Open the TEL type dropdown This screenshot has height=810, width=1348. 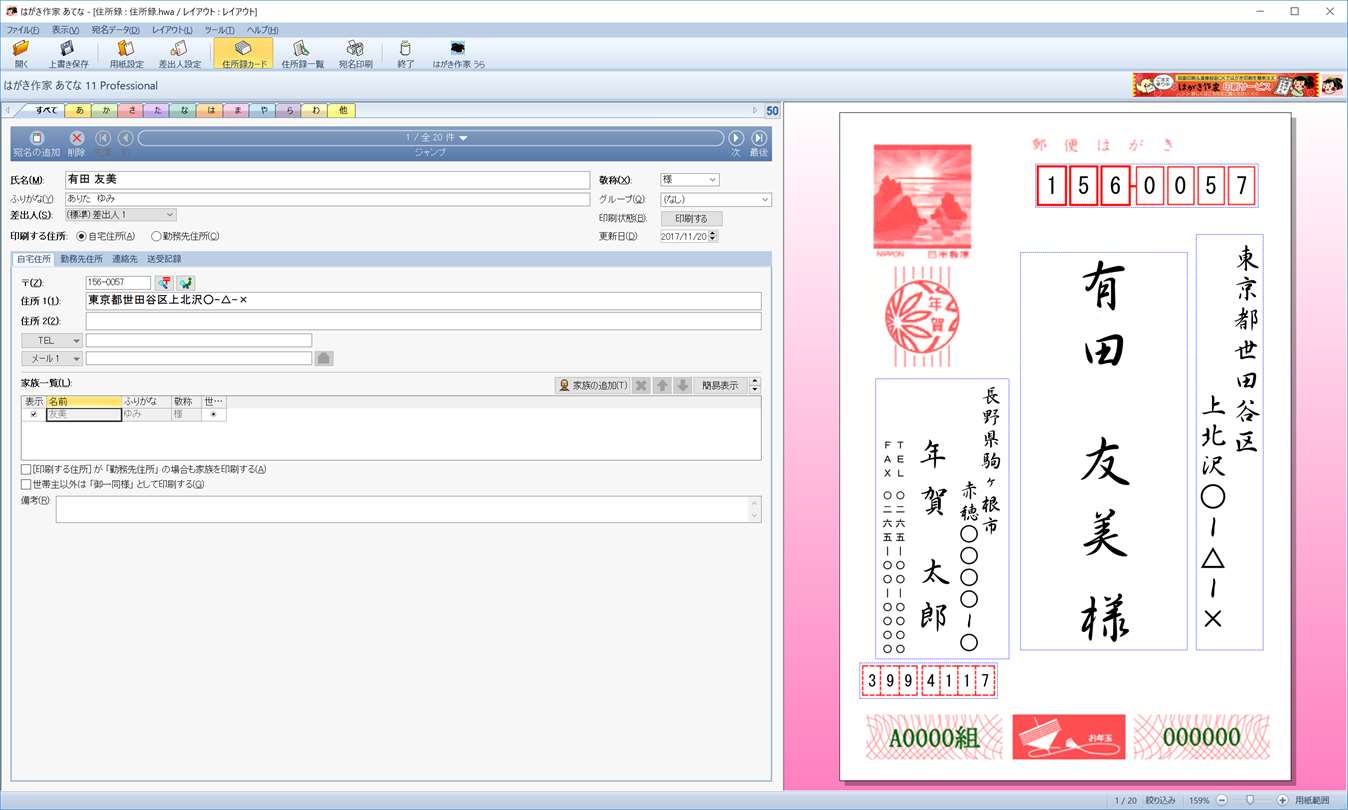pos(52,341)
